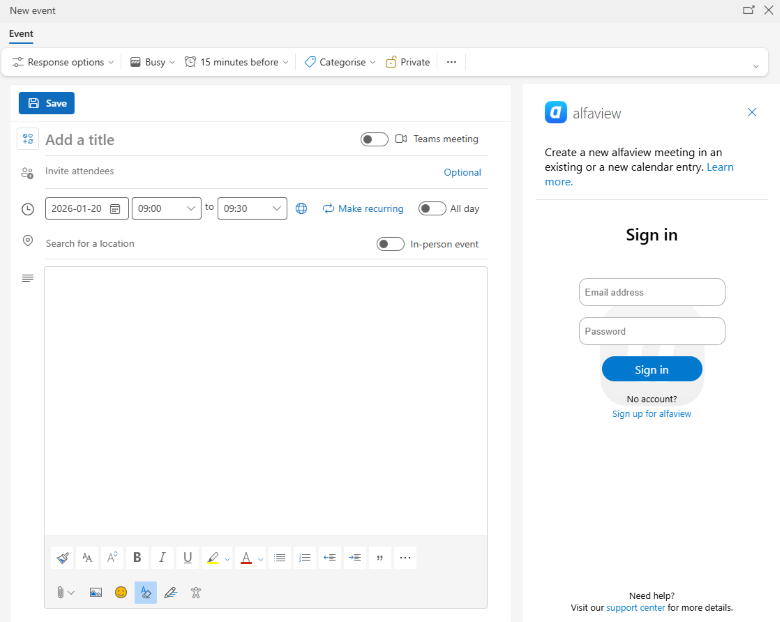Apply italic formatting to text

pos(162,558)
